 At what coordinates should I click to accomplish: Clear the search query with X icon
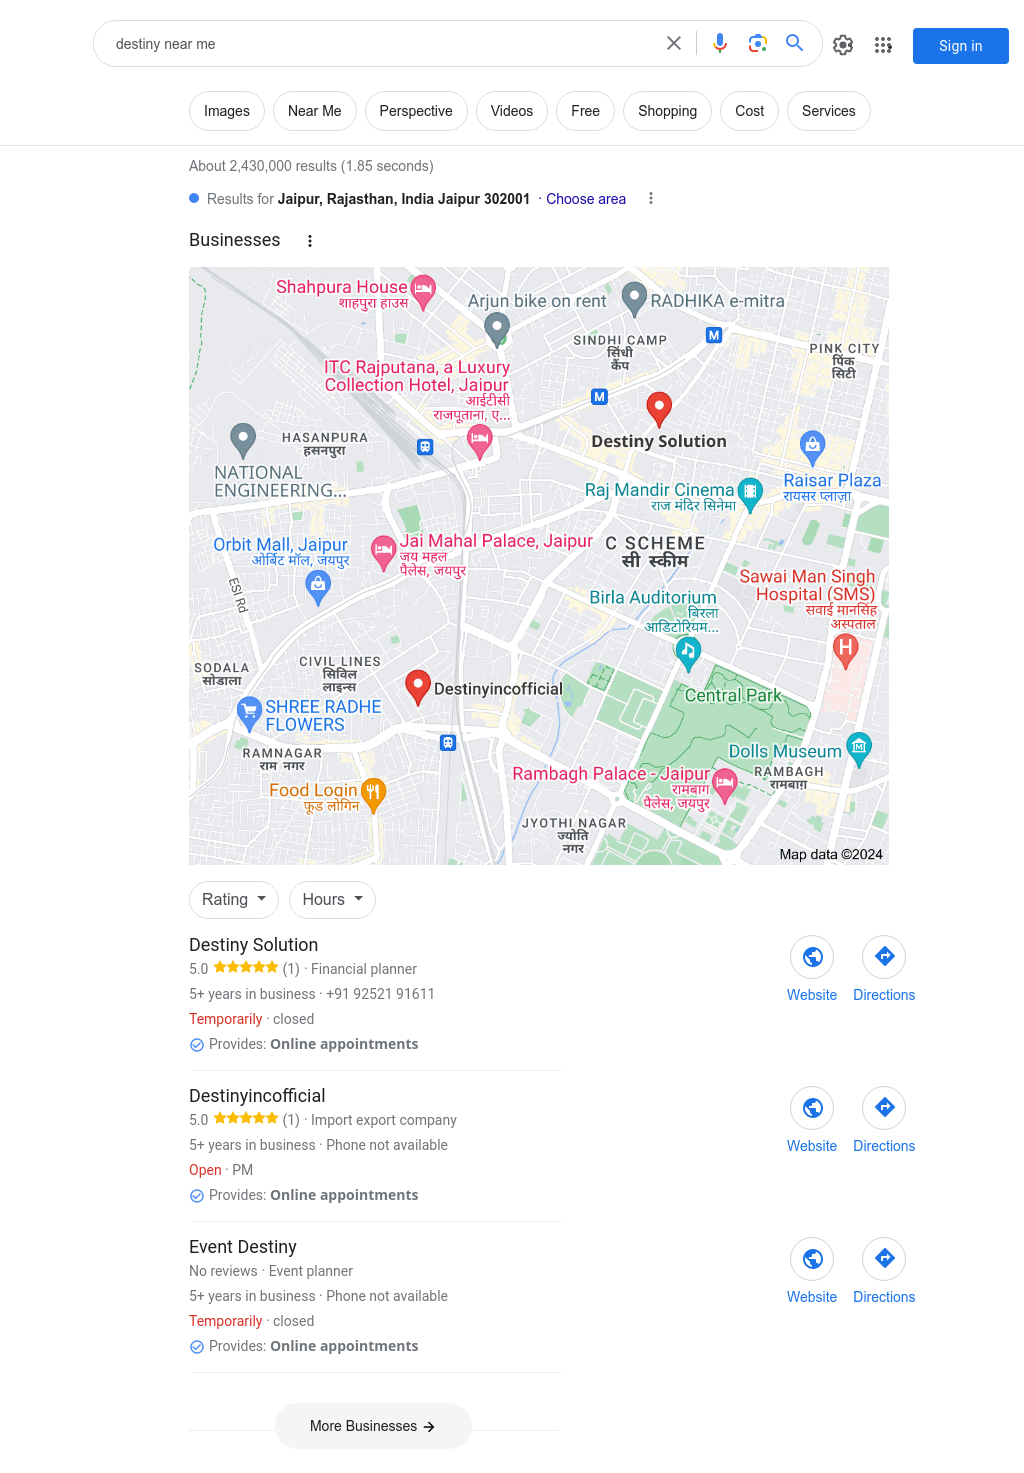coord(674,43)
